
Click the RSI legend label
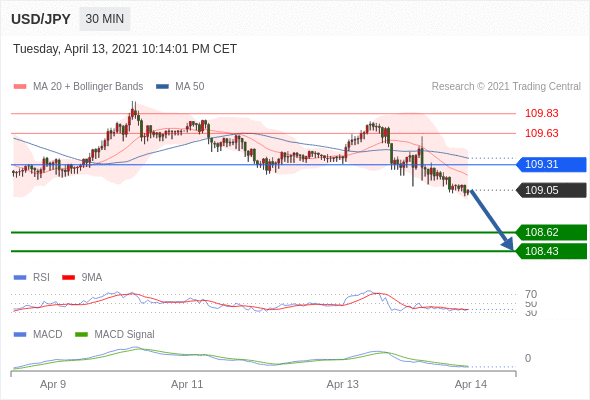[x=41, y=278]
